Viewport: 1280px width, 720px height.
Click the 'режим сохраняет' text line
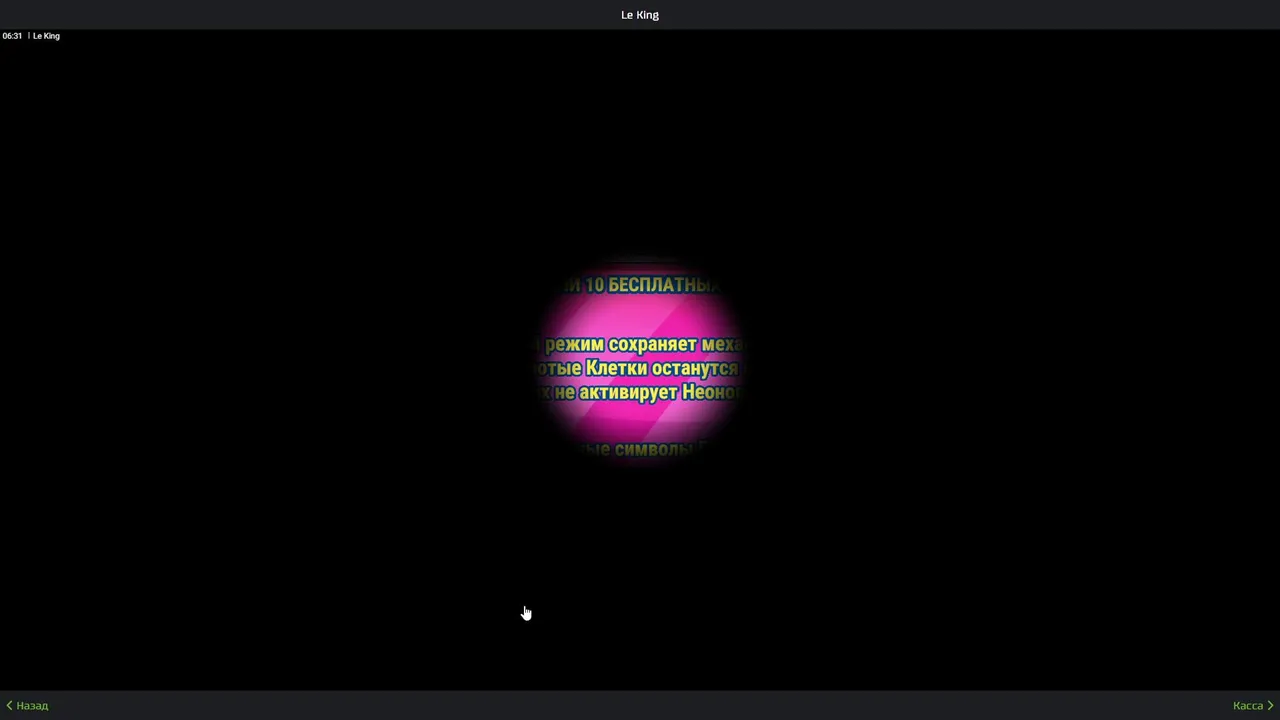[x=620, y=345]
